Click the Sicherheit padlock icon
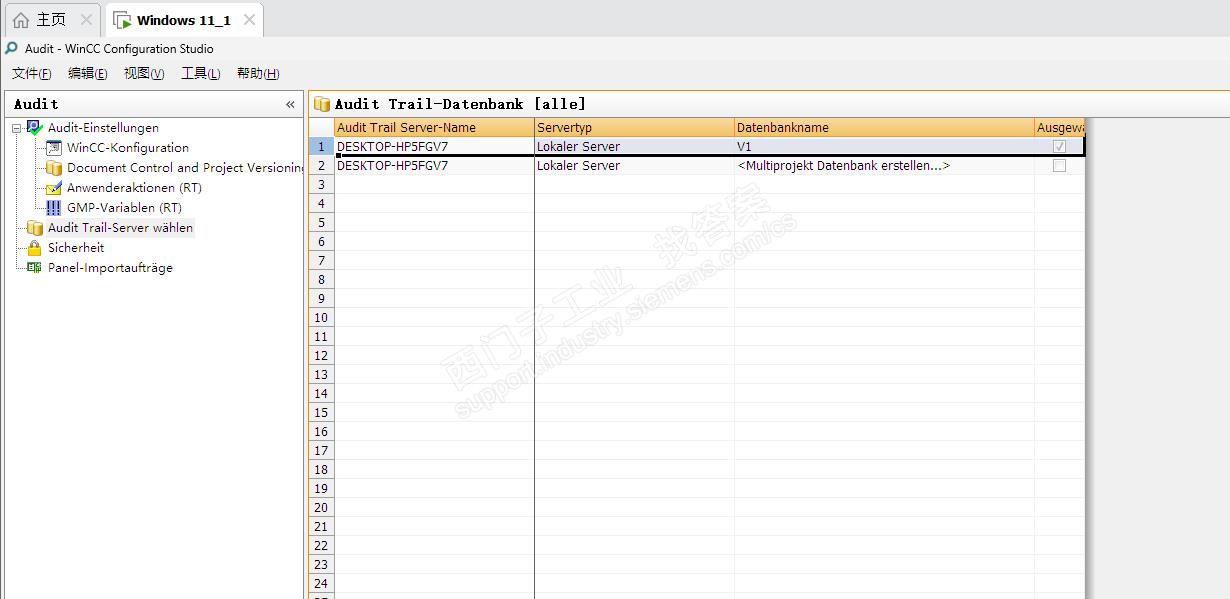The height and width of the screenshot is (599, 1230). click(35, 248)
